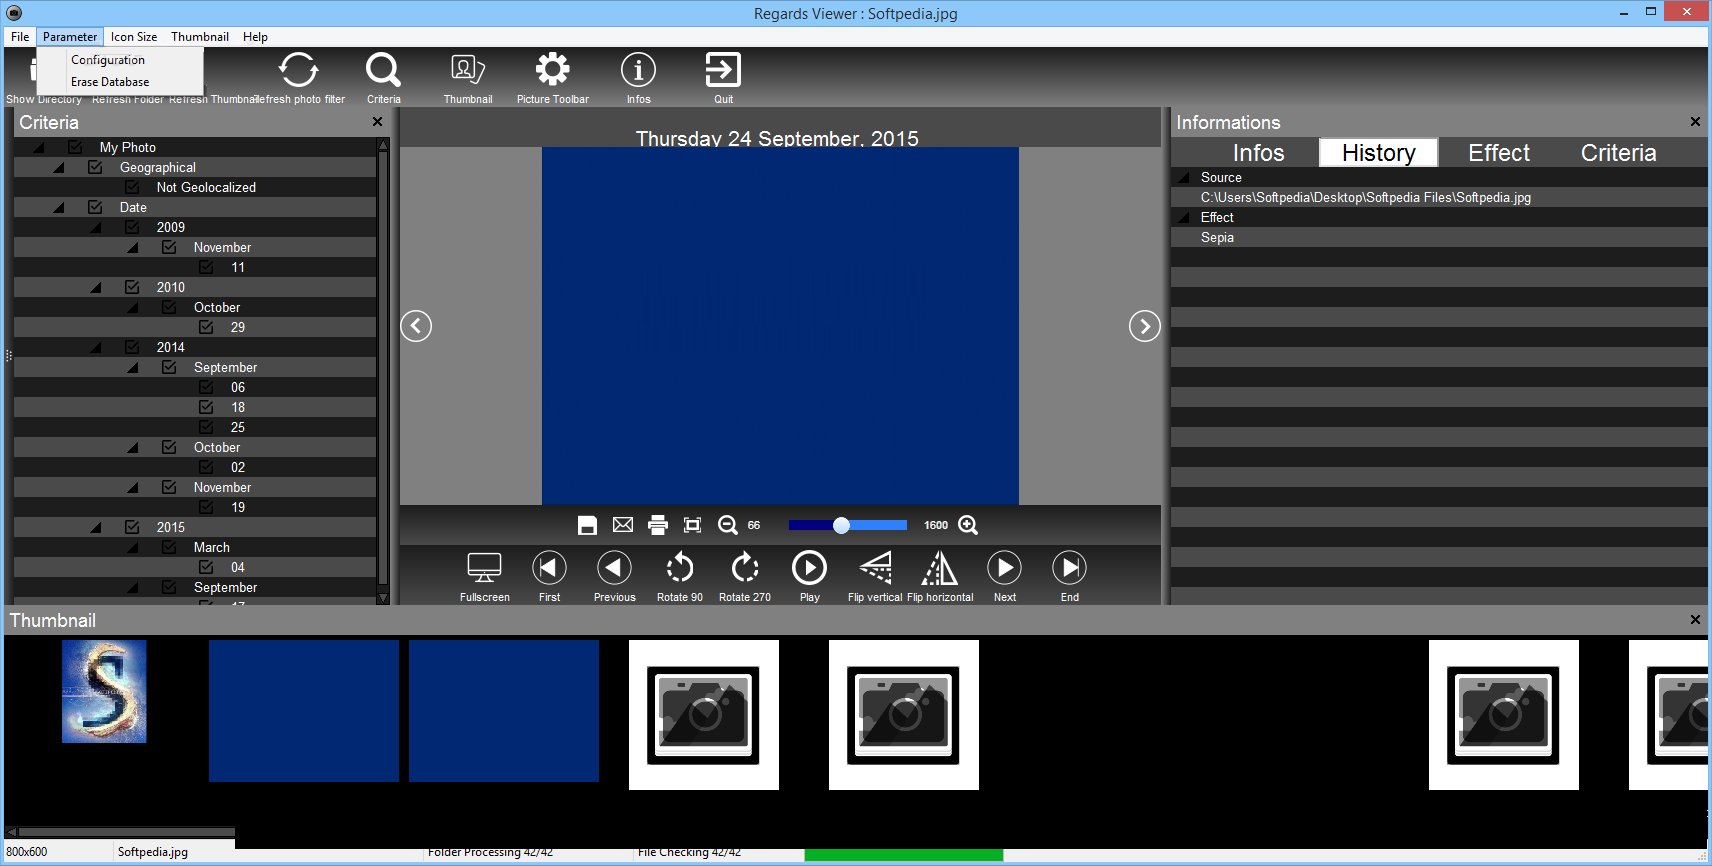Start slideshow with the Play button
This screenshot has width=1712, height=866.
point(809,568)
